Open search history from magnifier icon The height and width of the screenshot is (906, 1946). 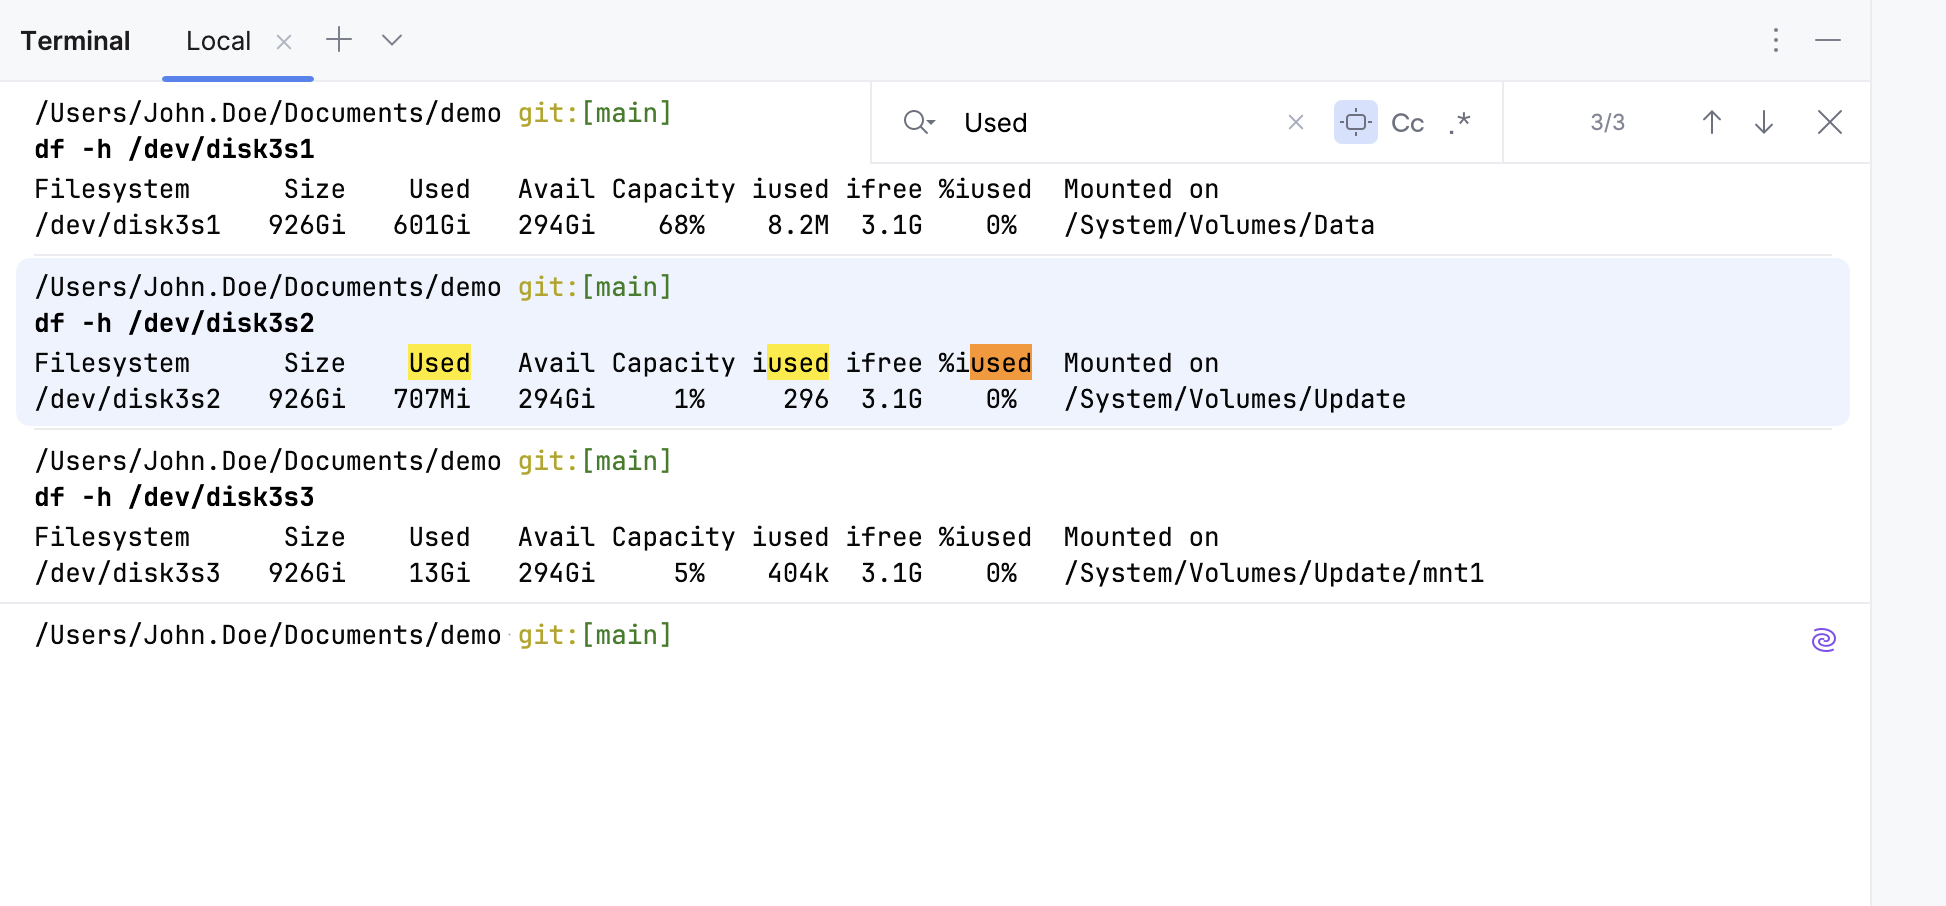click(x=918, y=122)
